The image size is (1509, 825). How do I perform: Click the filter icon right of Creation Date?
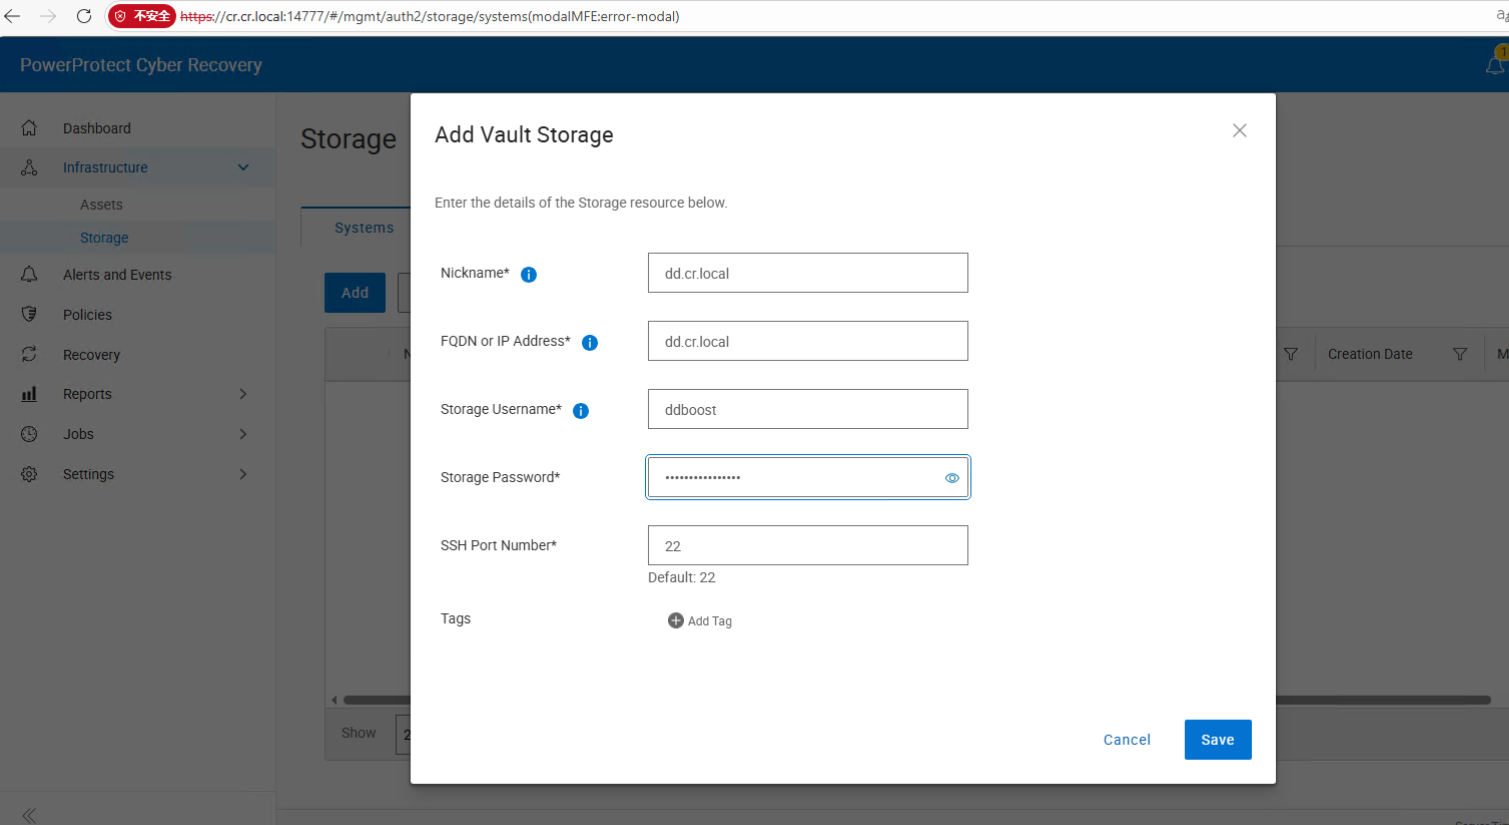click(x=1460, y=354)
